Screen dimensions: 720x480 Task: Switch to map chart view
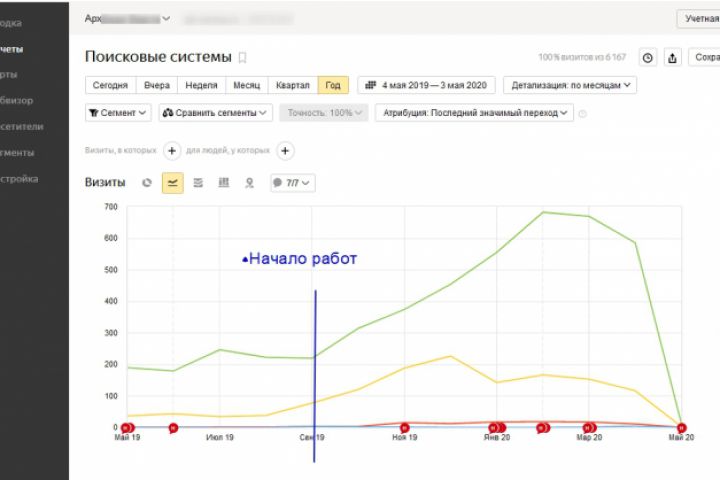pos(249,183)
